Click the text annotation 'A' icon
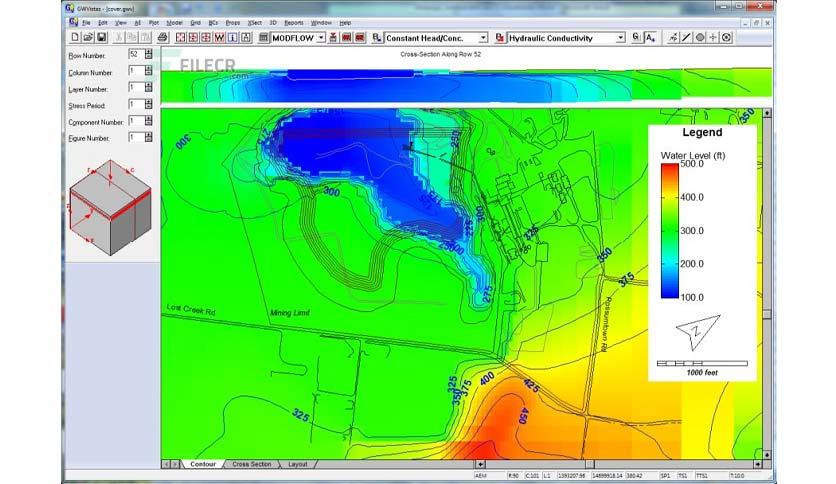This screenshot has width=836, height=484. point(649,38)
